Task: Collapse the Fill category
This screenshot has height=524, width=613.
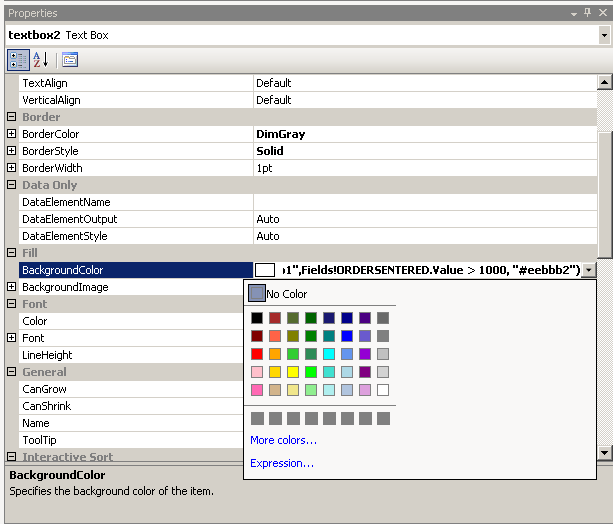Action: pos(12,253)
